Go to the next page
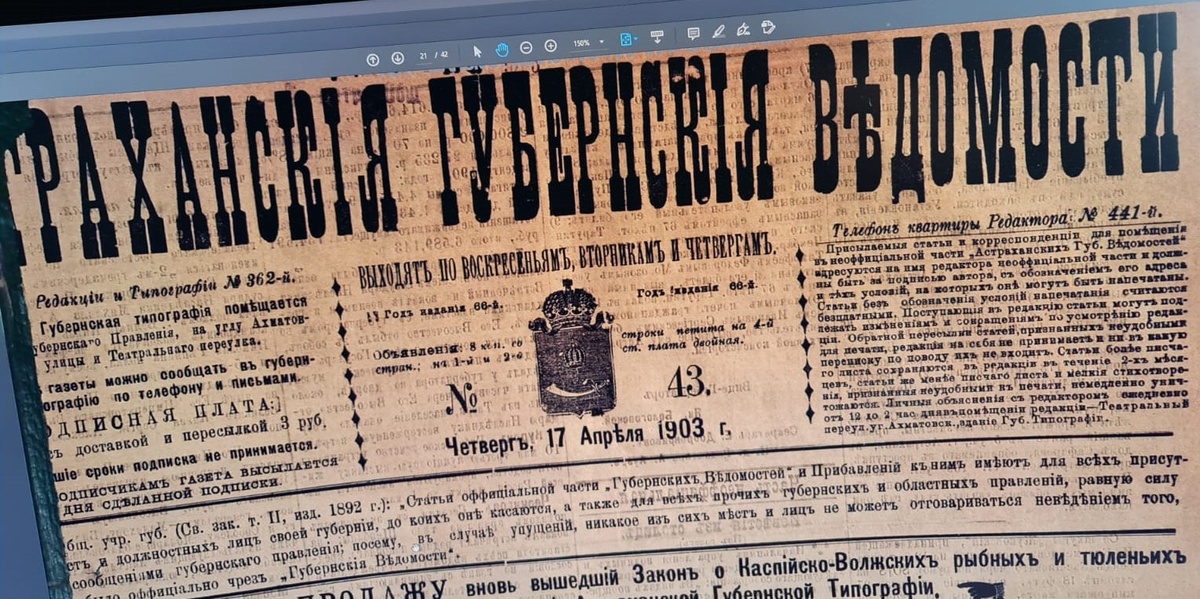This screenshot has height=599, width=1200. 397,59
